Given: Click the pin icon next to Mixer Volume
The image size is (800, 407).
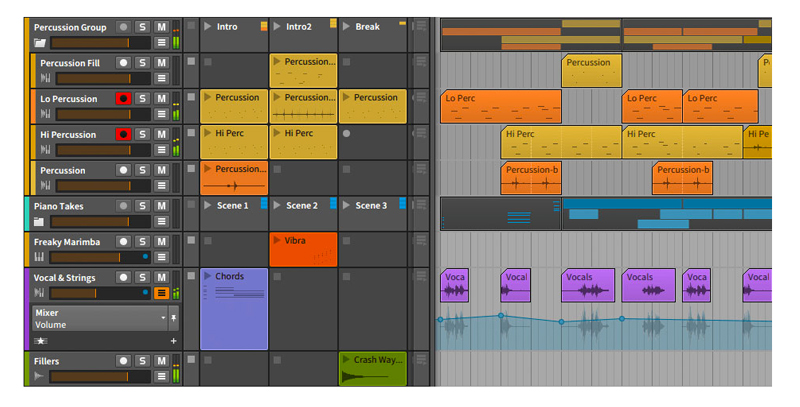Looking at the screenshot, I should (x=174, y=317).
